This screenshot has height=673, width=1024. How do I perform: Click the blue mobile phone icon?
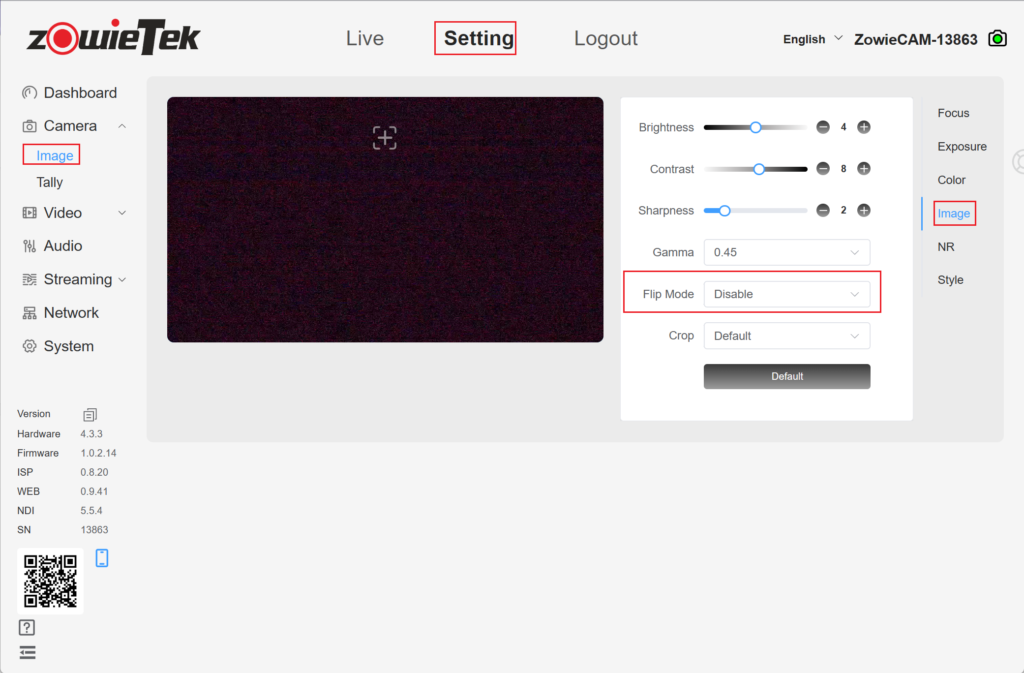click(102, 558)
